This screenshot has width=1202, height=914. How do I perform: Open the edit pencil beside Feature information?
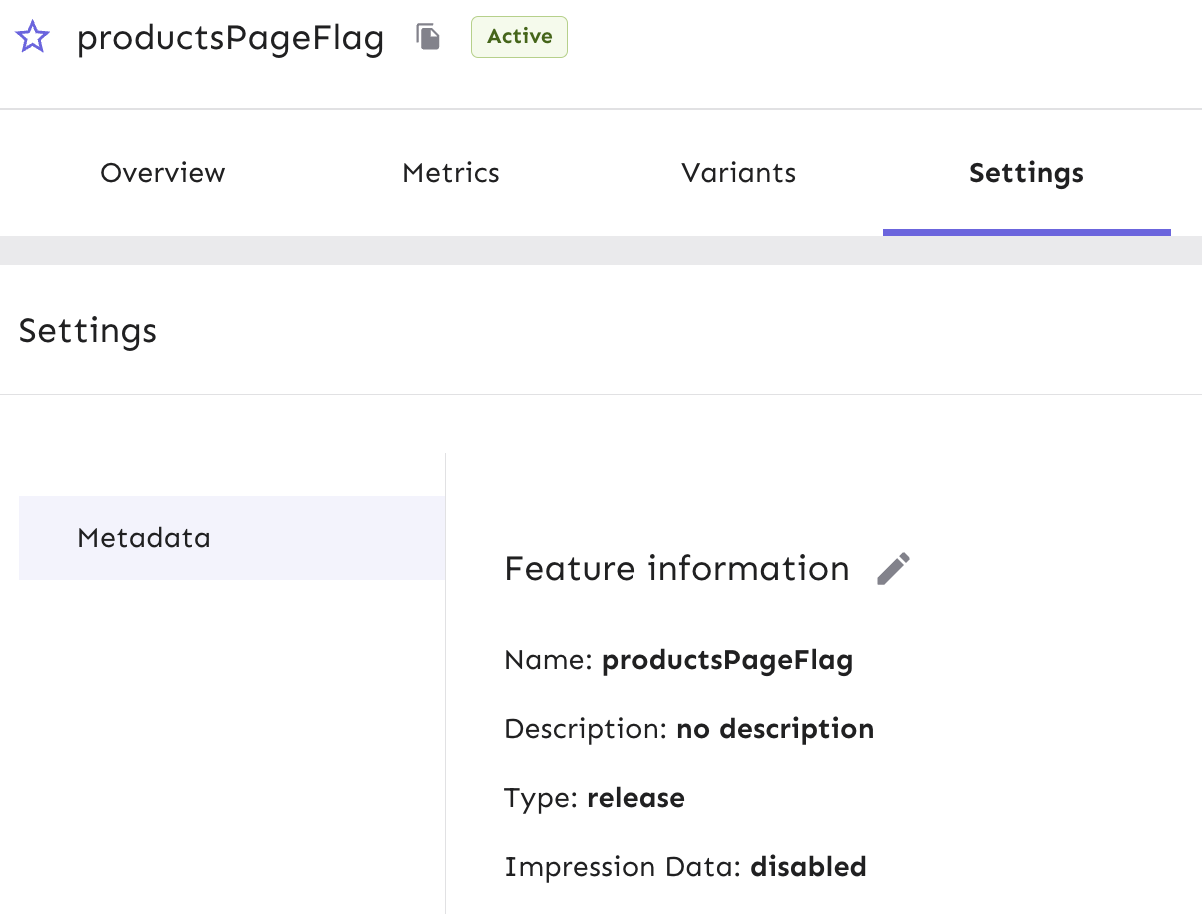[x=893, y=568]
